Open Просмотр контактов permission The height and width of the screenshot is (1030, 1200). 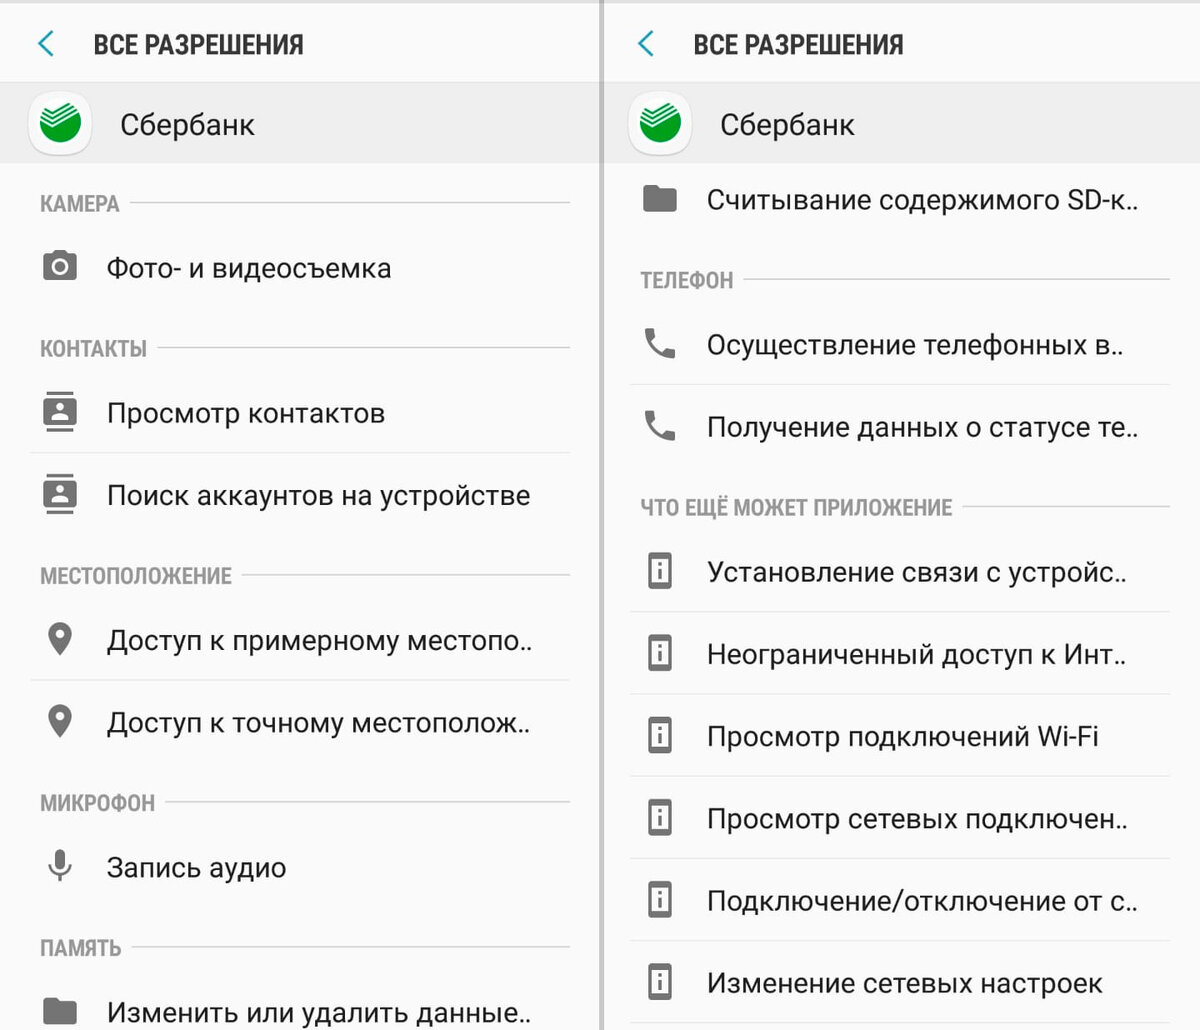[x=300, y=412]
